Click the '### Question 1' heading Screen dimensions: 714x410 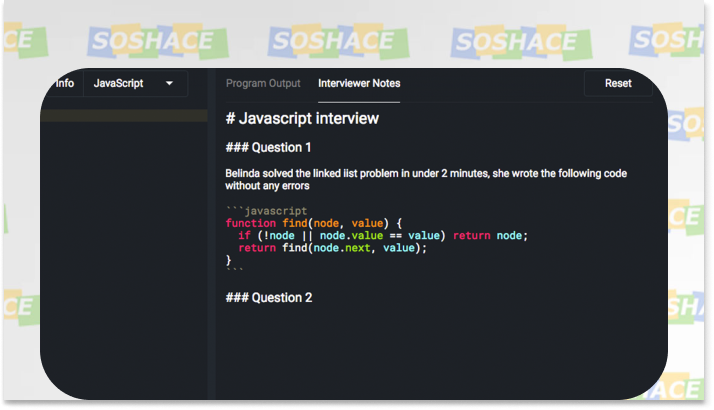268,148
